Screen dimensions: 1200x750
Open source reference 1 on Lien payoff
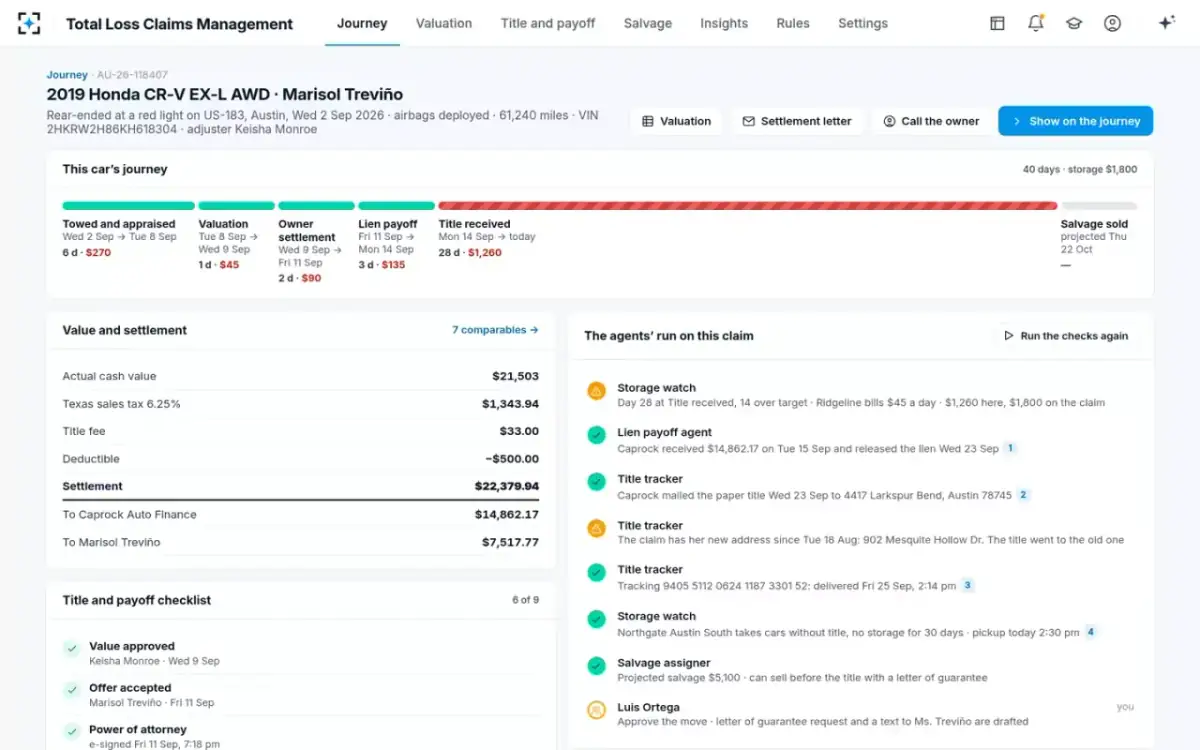pyautogui.click(x=1010, y=448)
